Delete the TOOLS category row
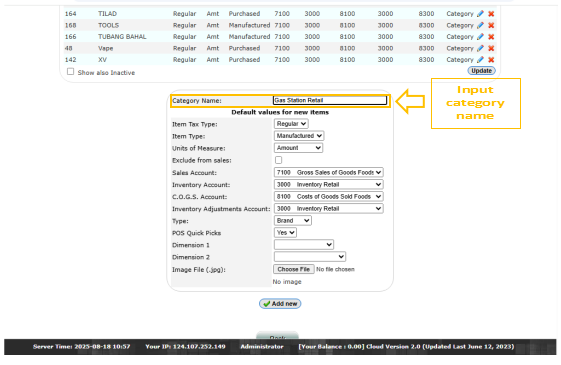Viewport: 561px width, 365px height. pyautogui.click(x=491, y=25)
